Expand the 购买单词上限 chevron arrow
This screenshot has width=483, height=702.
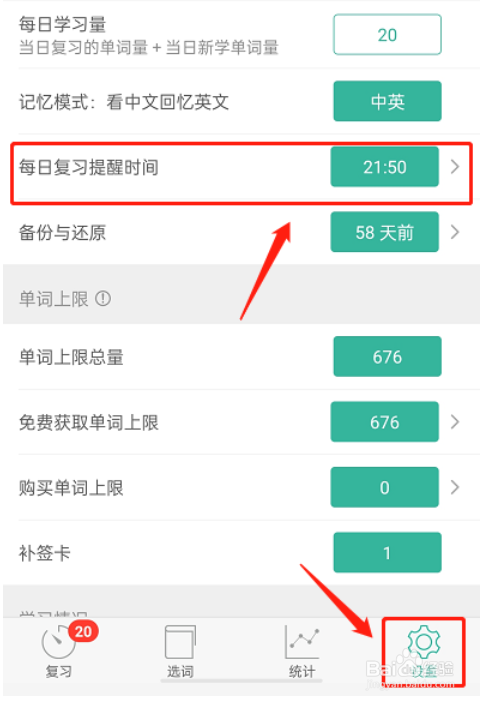click(x=455, y=487)
